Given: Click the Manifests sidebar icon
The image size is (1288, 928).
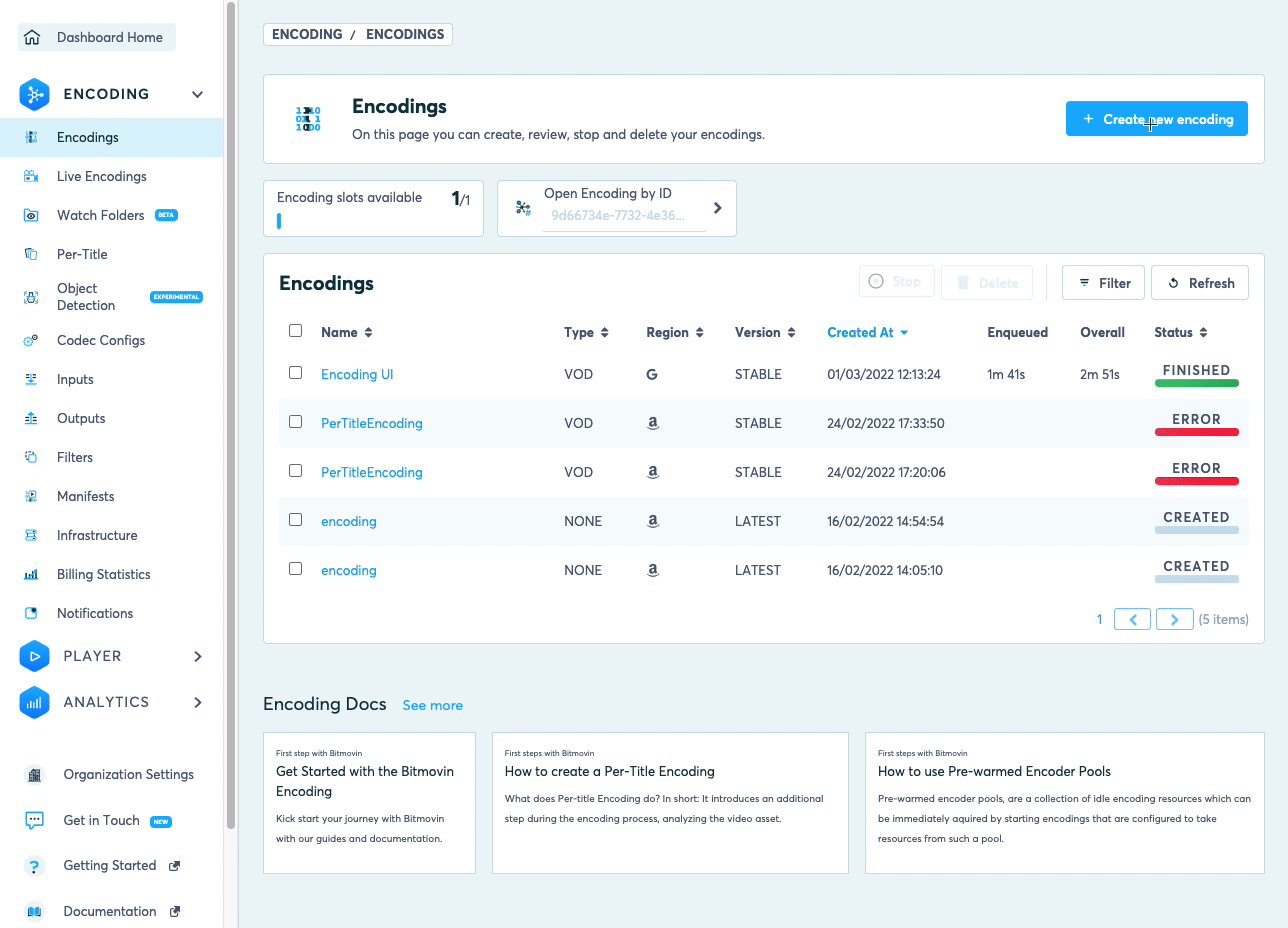Looking at the screenshot, I should pyautogui.click(x=31, y=496).
